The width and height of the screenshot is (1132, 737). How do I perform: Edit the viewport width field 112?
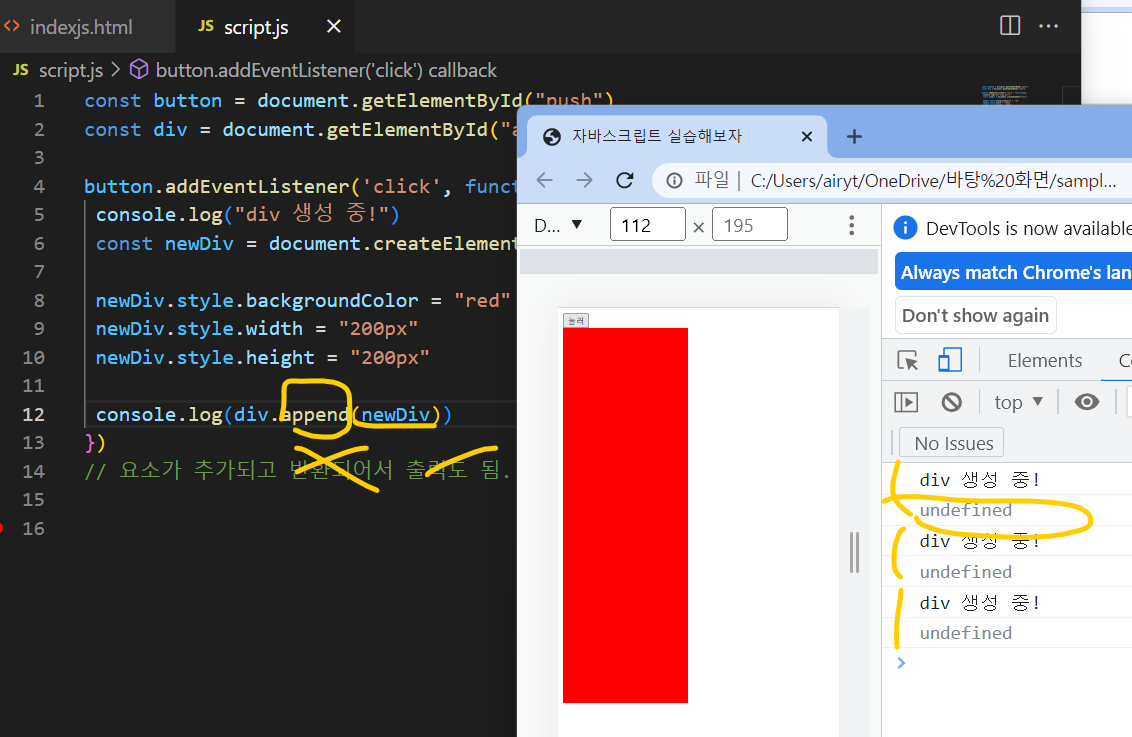click(648, 224)
